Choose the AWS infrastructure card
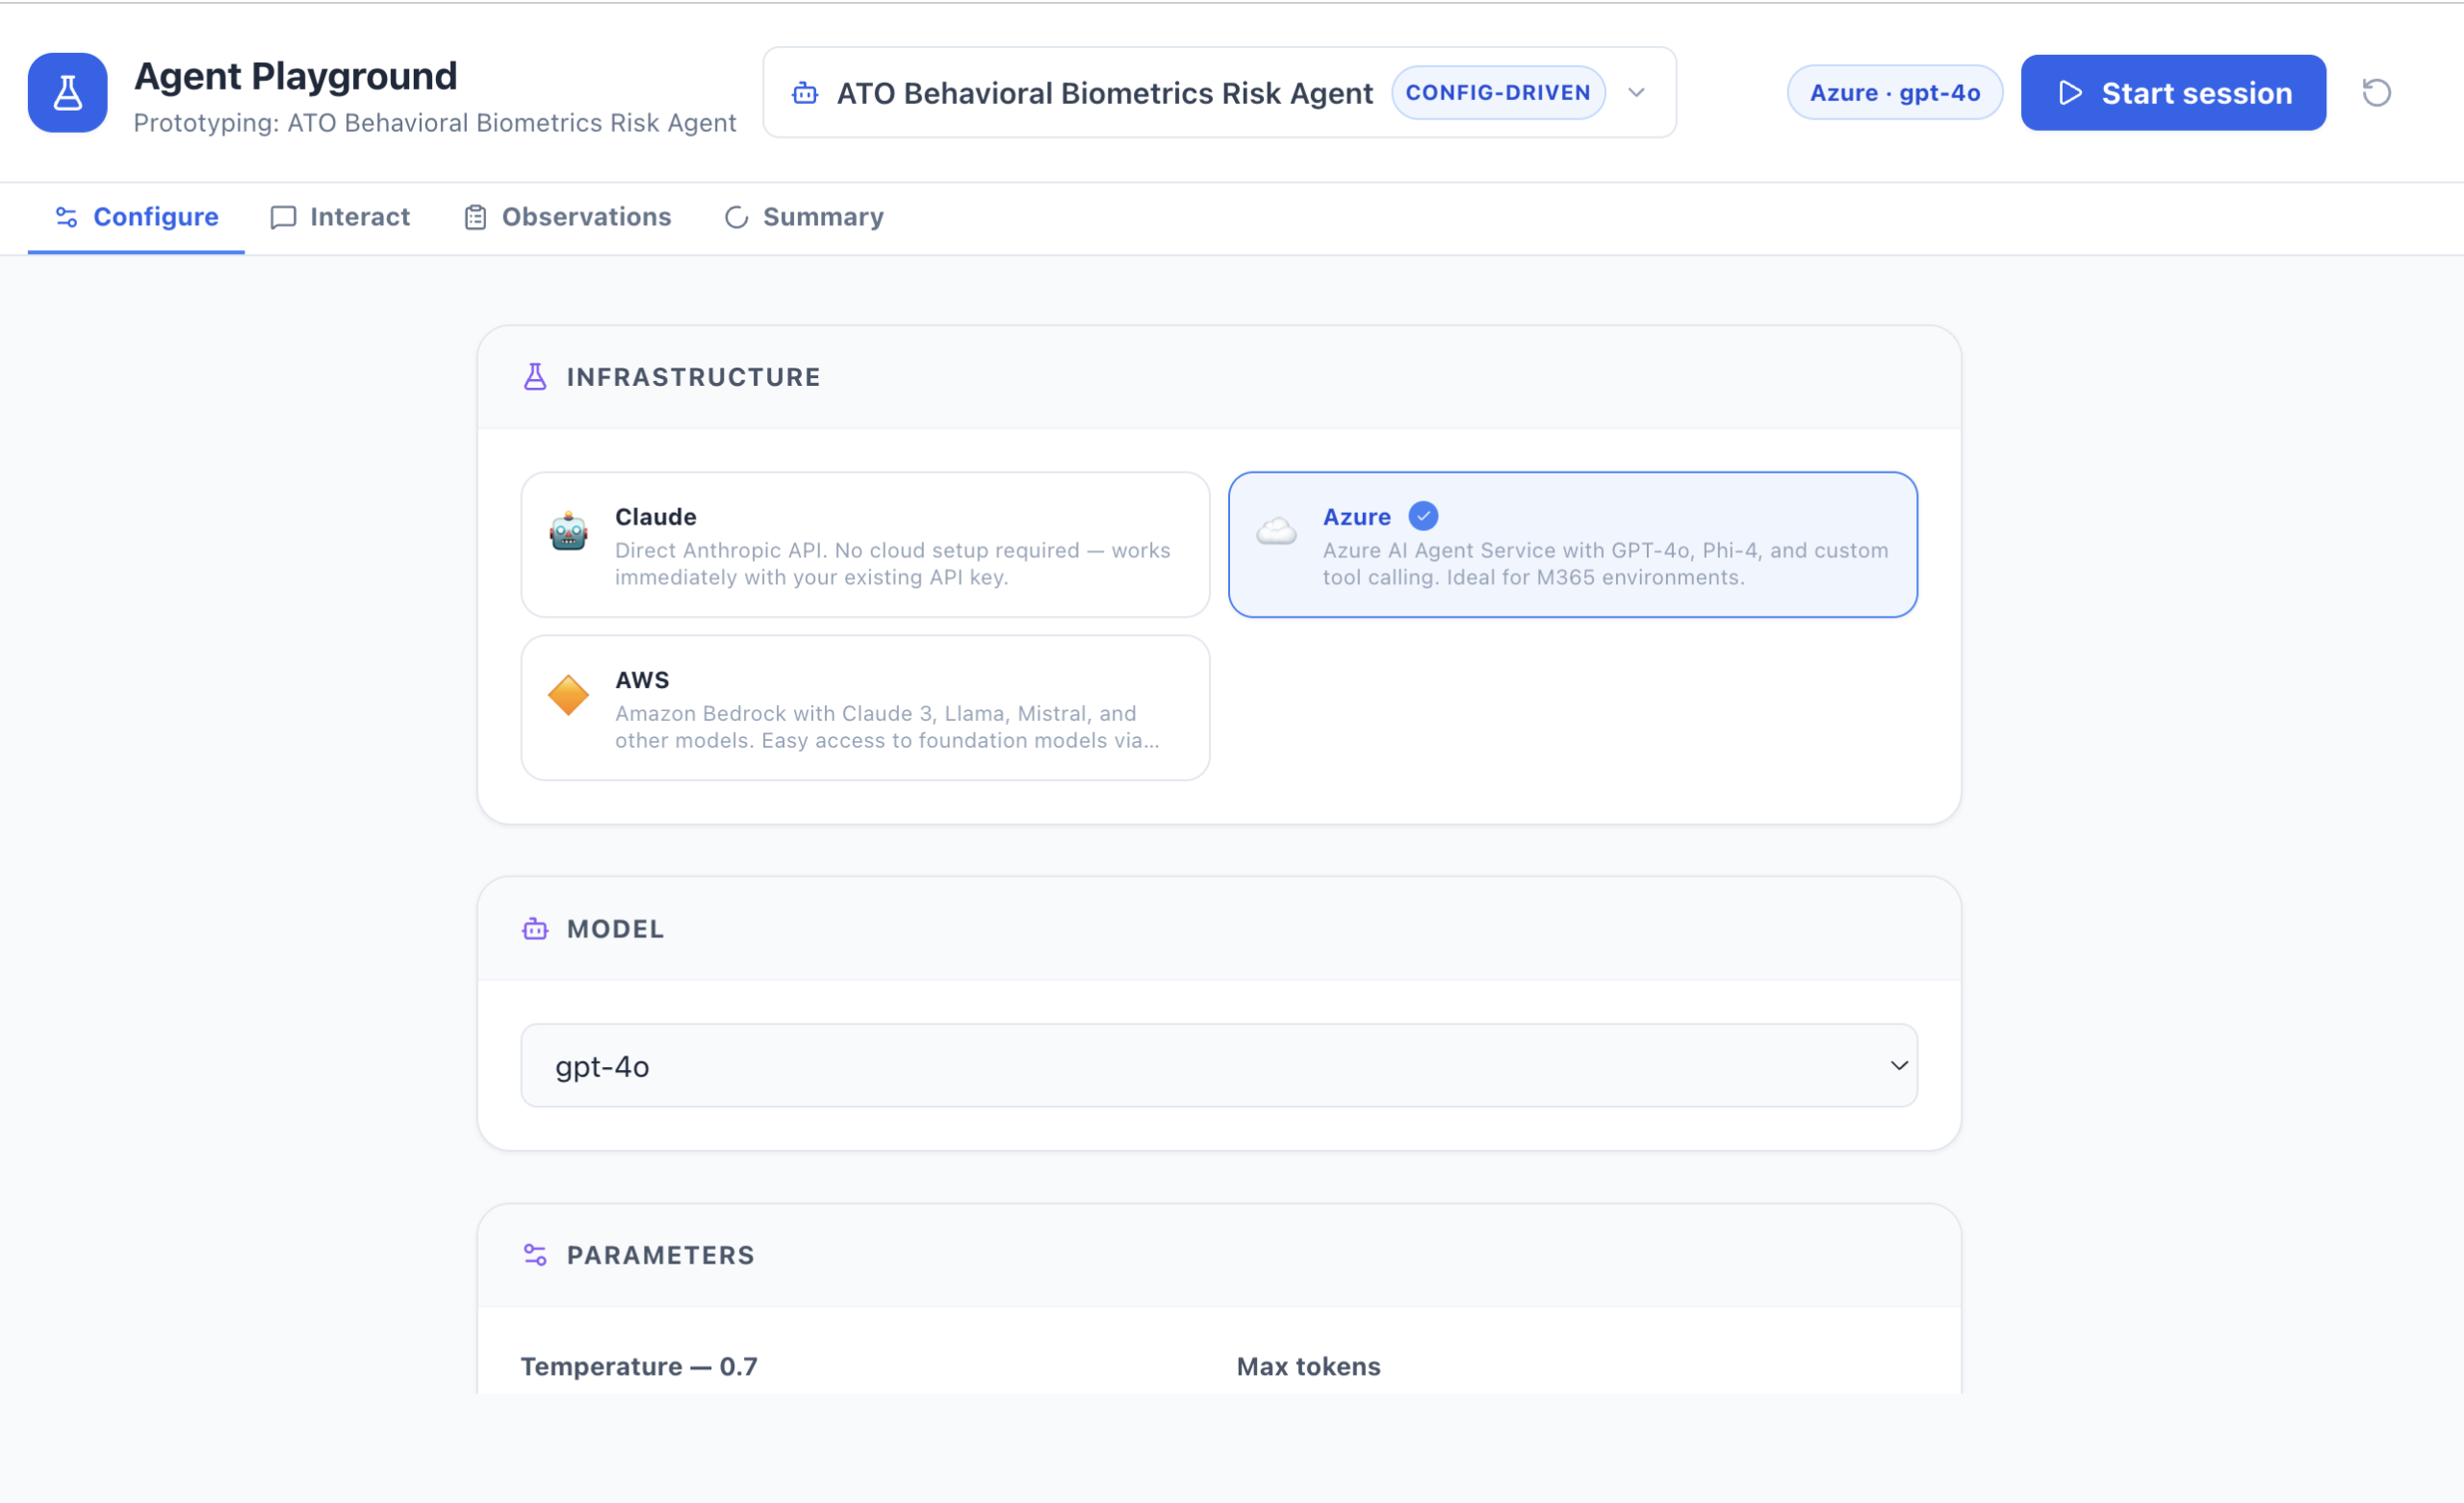The width and height of the screenshot is (2464, 1503). 865,708
